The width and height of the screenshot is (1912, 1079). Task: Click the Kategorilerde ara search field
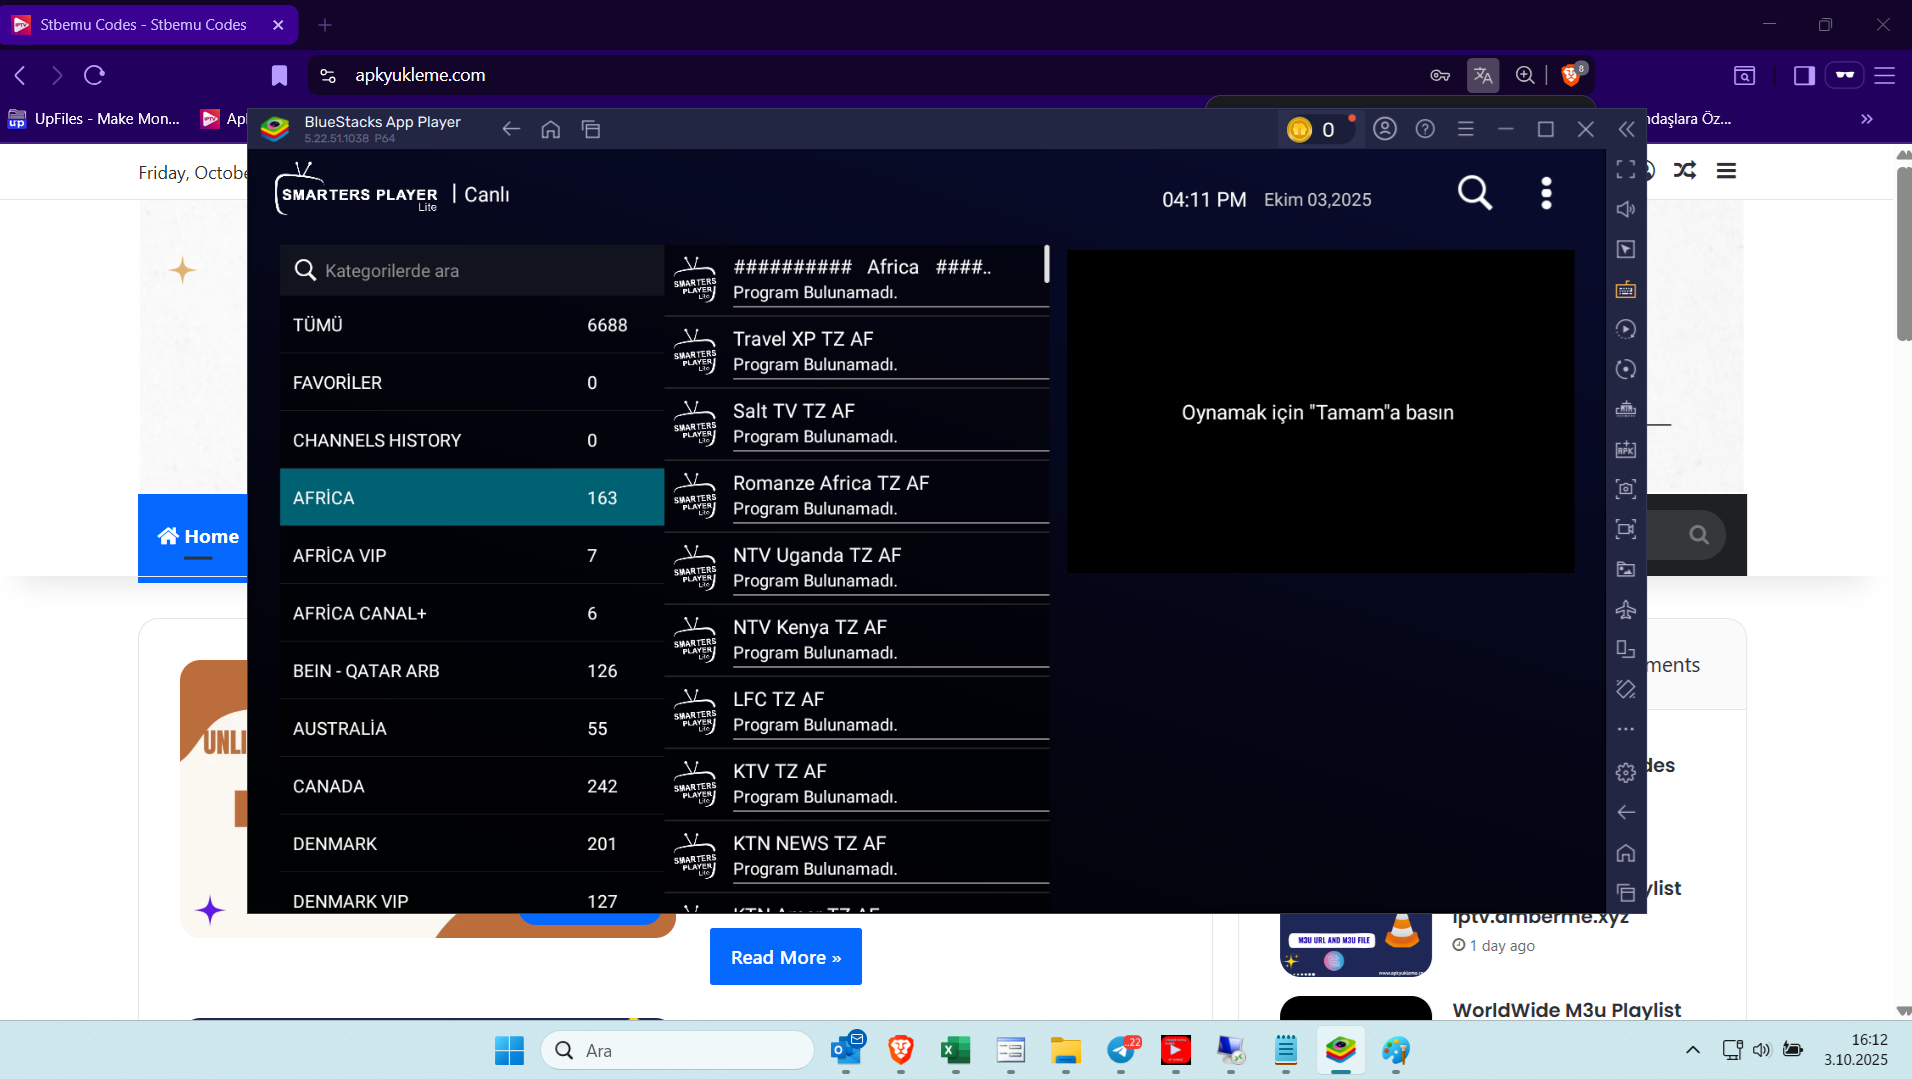tap(472, 270)
